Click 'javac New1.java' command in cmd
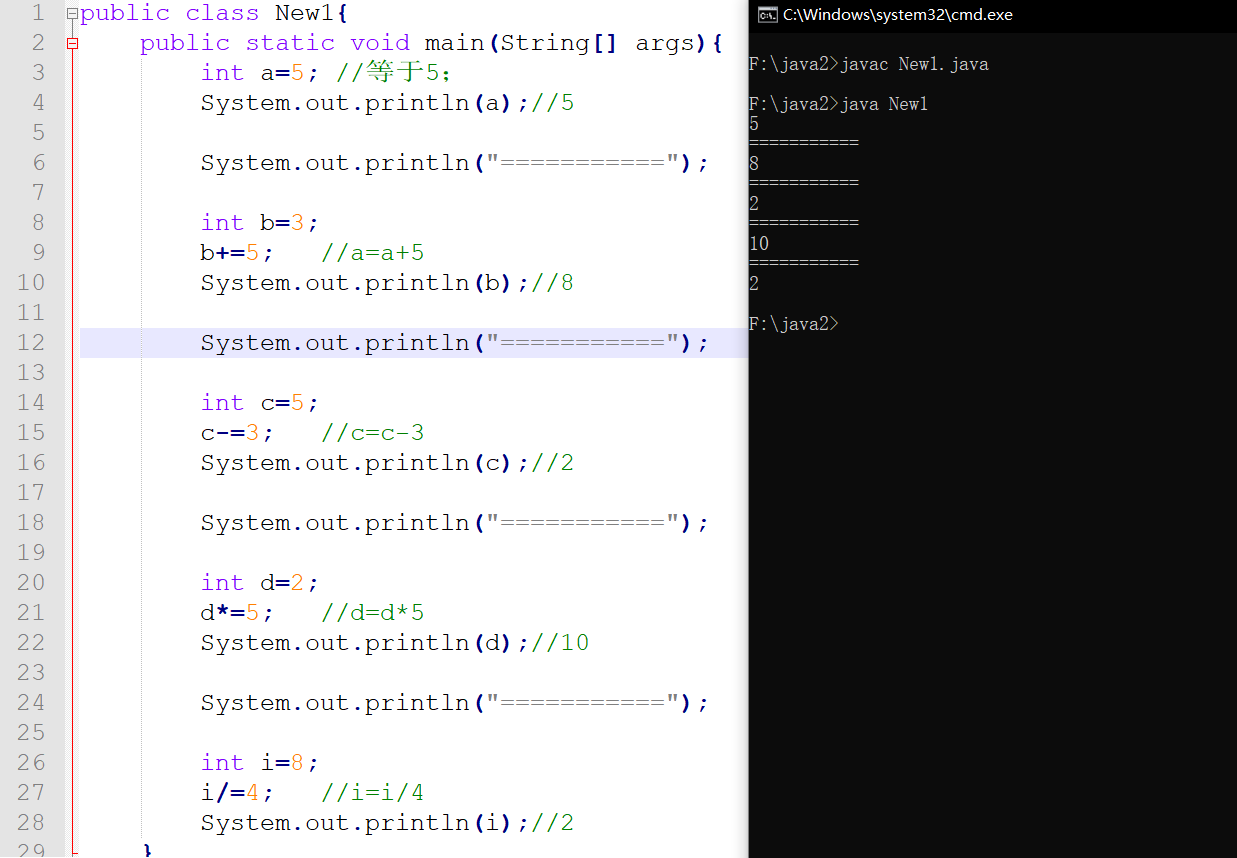The height and width of the screenshot is (858, 1237). tap(915, 64)
